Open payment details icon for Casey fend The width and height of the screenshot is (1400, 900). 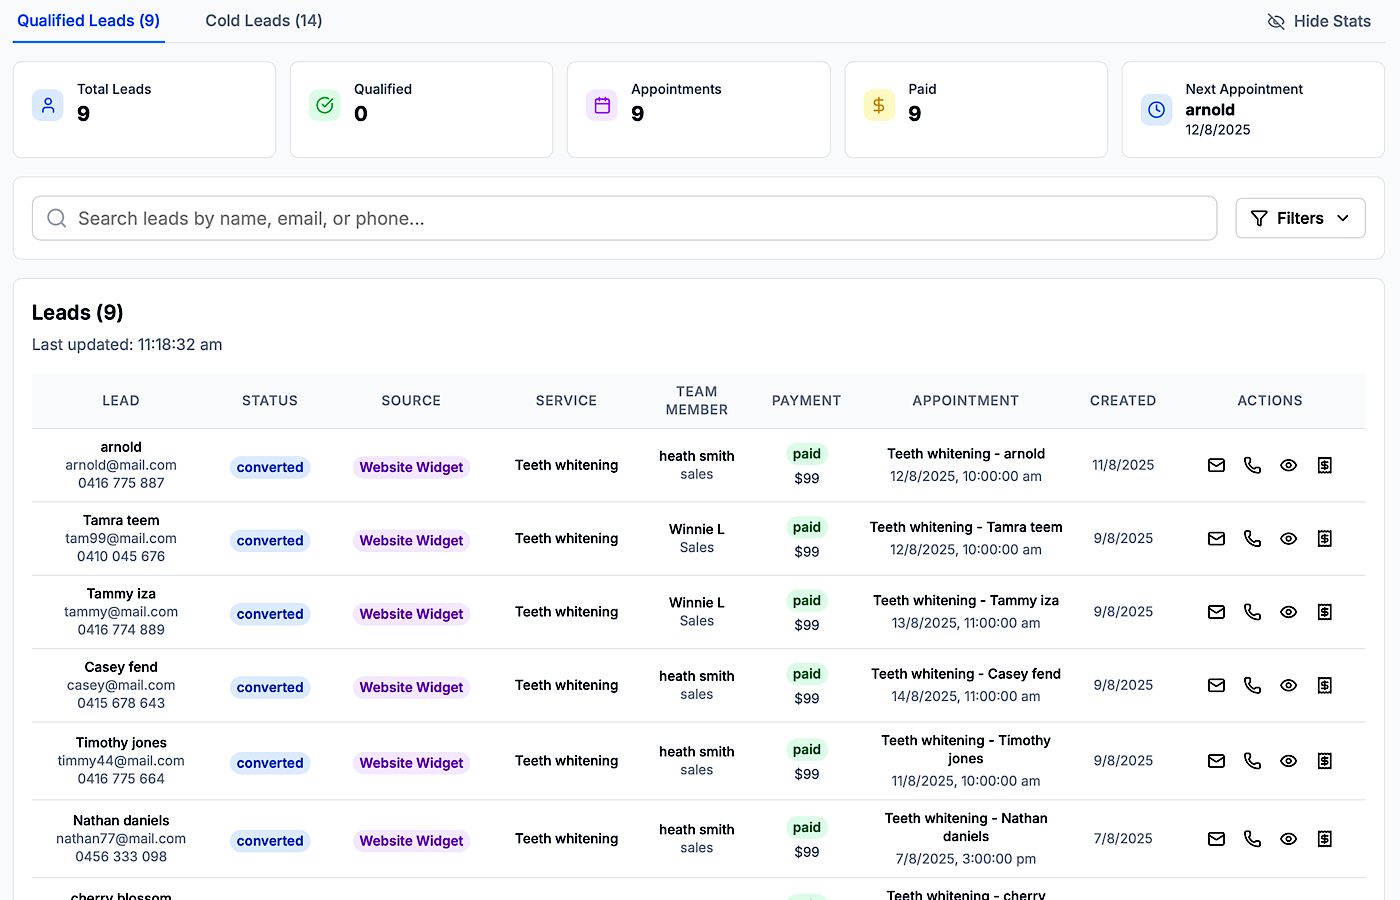coord(1324,685)
